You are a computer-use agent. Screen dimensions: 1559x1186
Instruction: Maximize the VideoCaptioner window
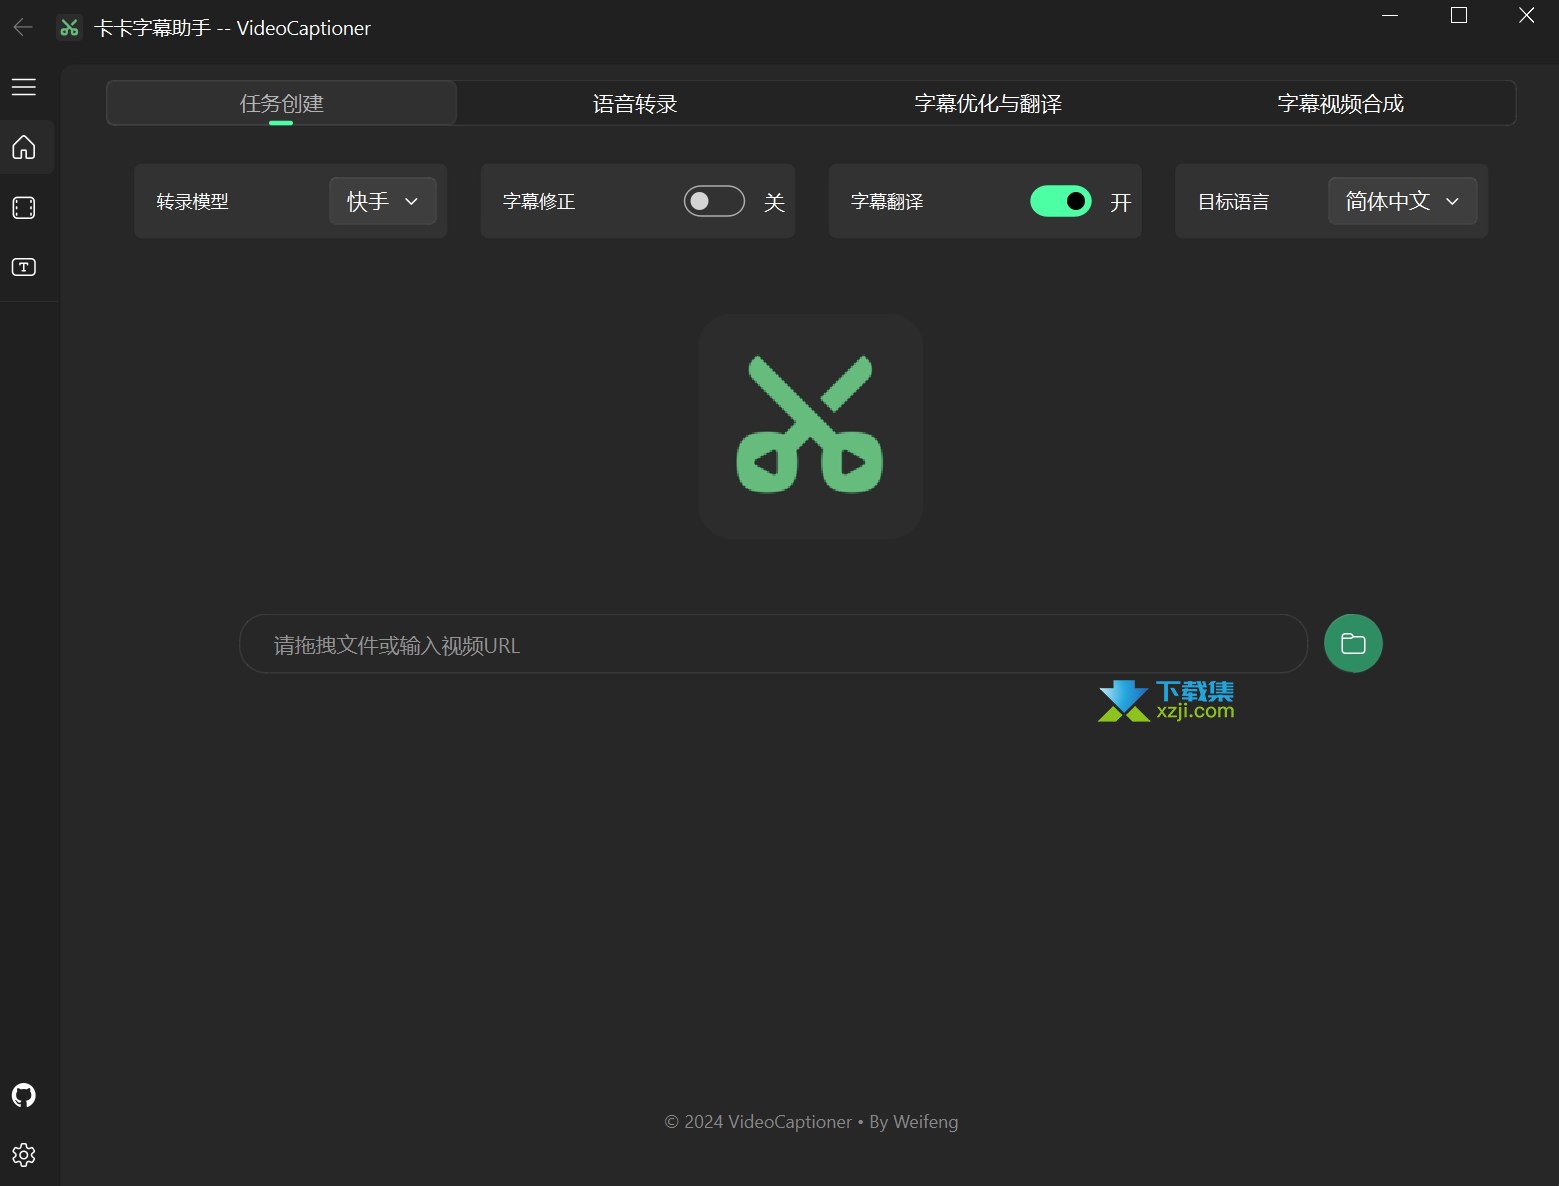point(1459,15)
